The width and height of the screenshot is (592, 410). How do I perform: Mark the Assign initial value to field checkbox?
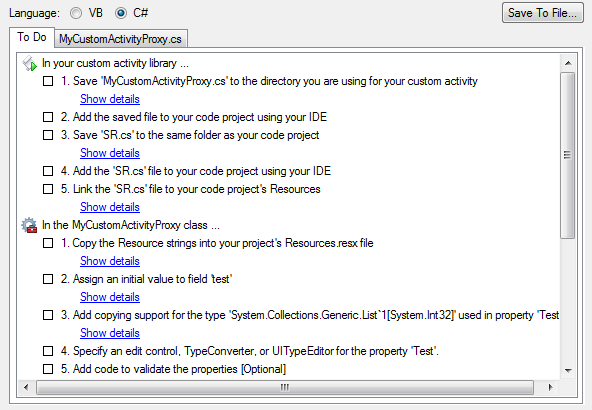pos(48,279)
